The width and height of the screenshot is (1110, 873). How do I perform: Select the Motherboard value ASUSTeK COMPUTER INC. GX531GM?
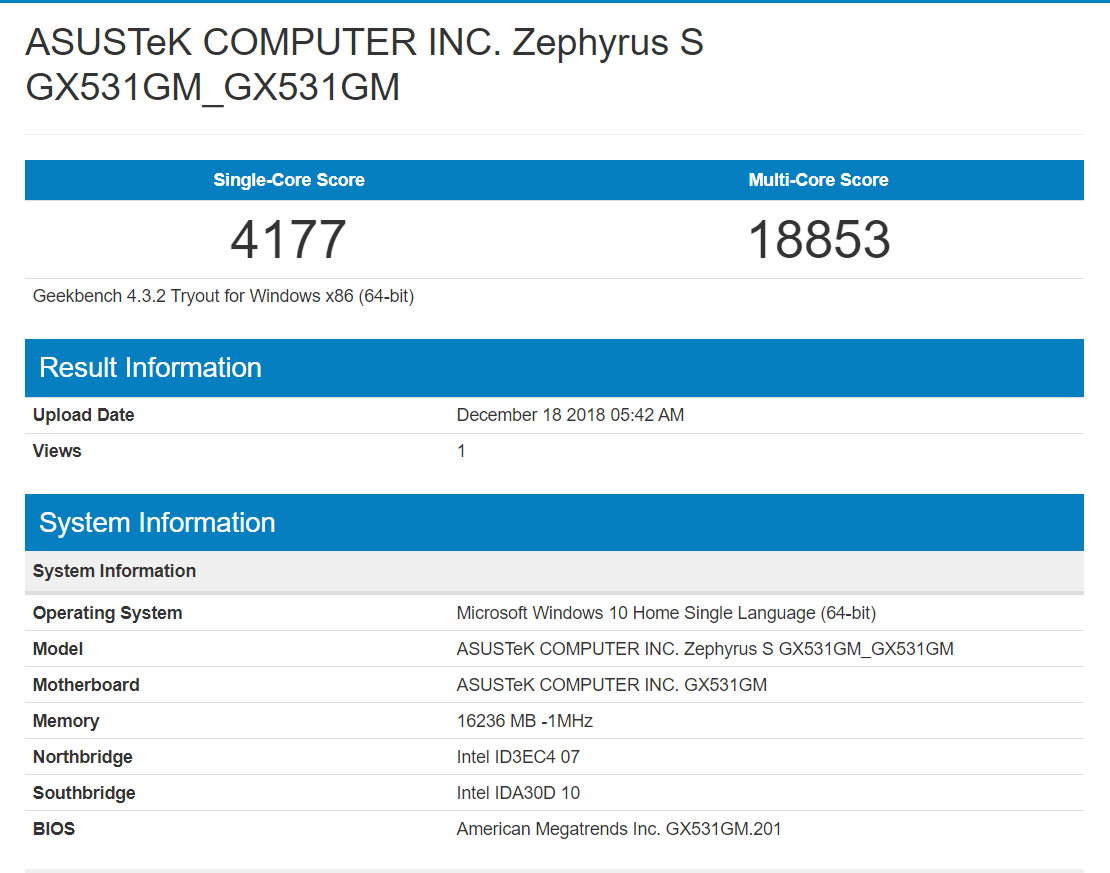[x=612, y=685]
